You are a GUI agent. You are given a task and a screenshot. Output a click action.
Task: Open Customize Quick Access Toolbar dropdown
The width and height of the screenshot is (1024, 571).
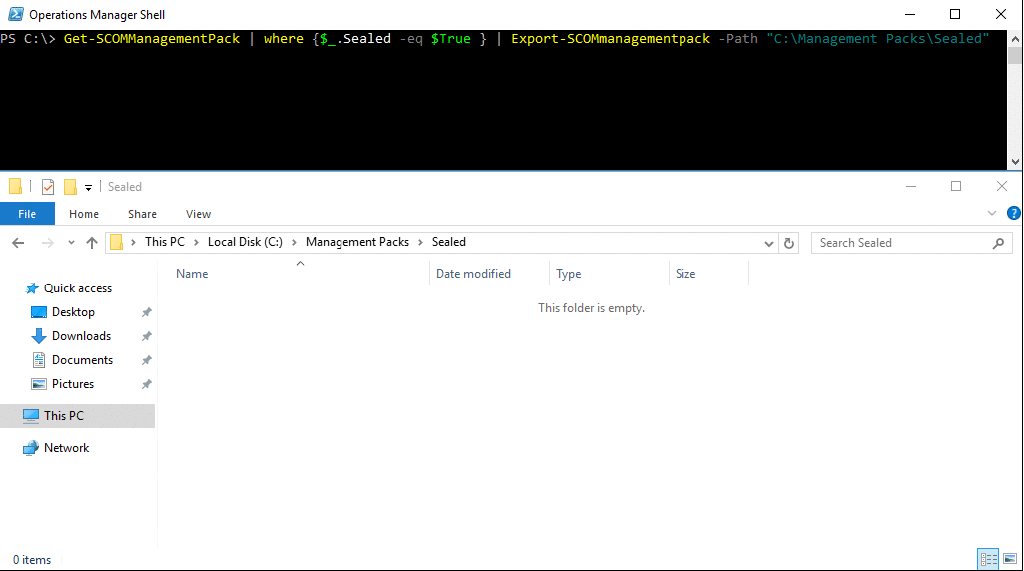[x=88, y=188]
